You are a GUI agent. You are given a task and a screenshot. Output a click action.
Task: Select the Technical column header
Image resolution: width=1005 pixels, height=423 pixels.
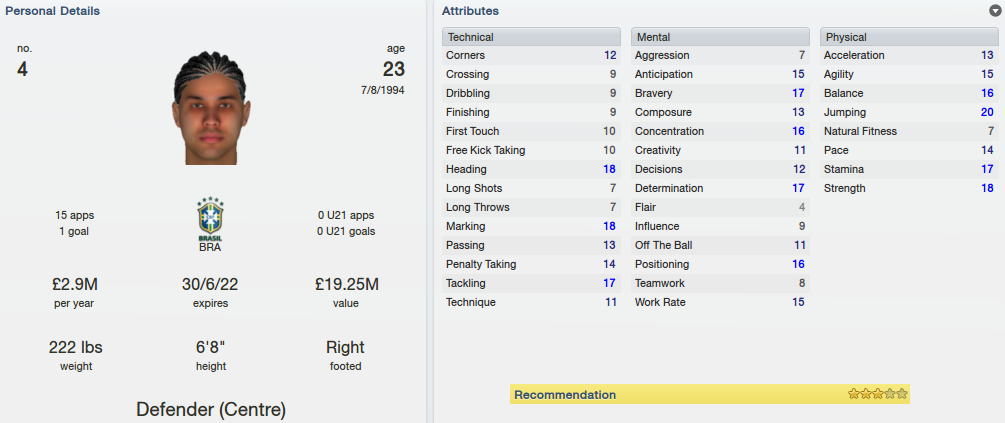click(x=531, y=37)
